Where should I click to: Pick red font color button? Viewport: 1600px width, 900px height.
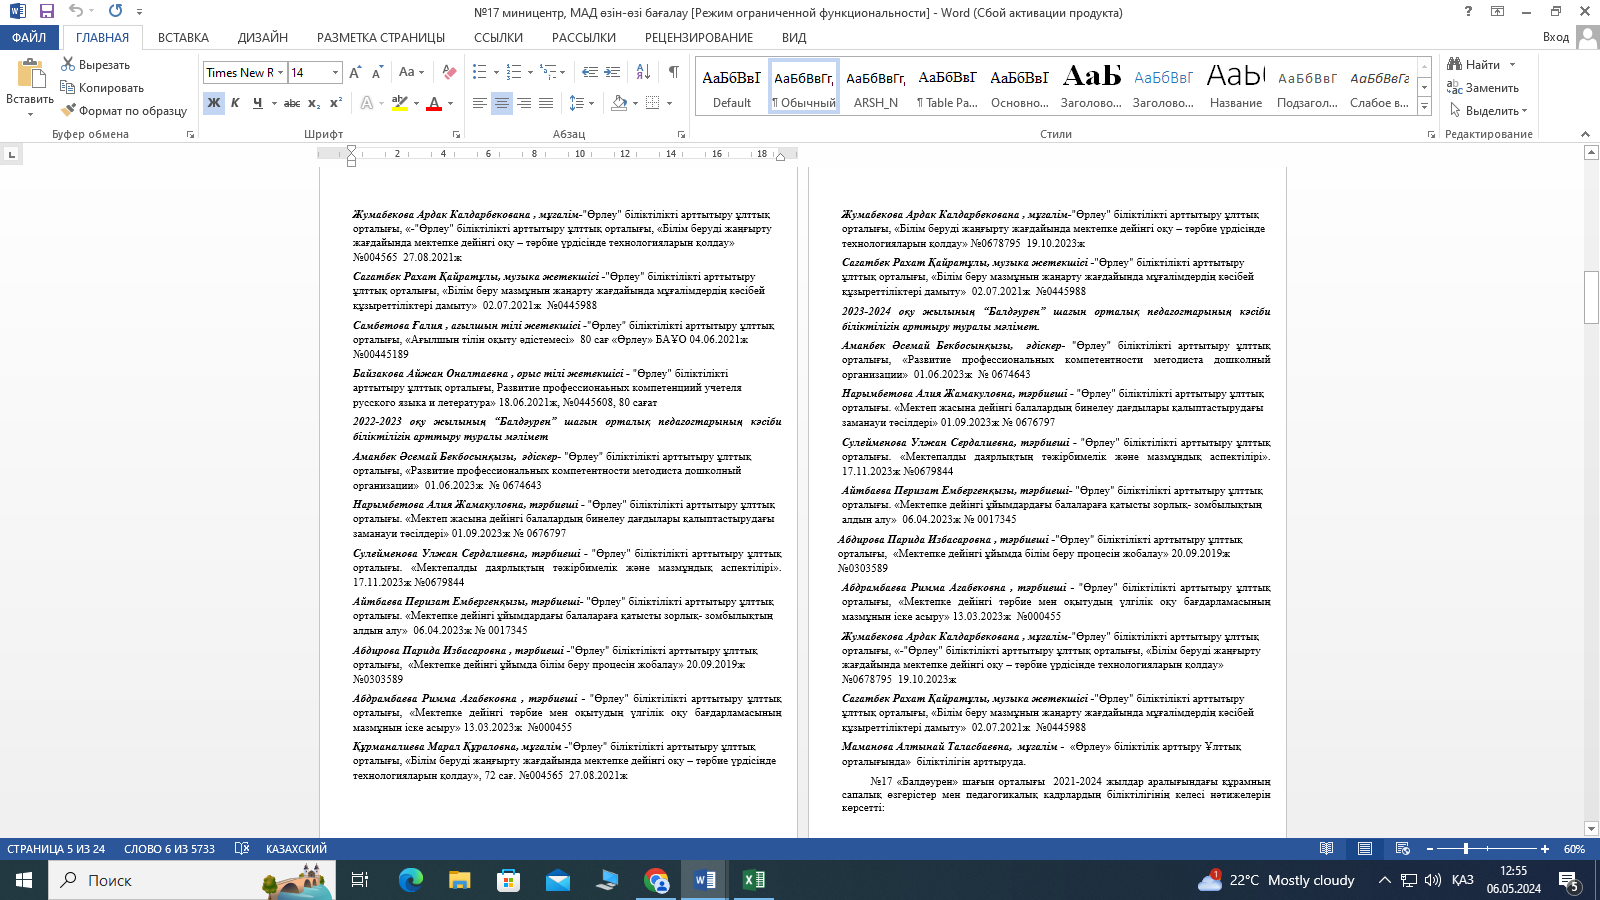[434, 103]
